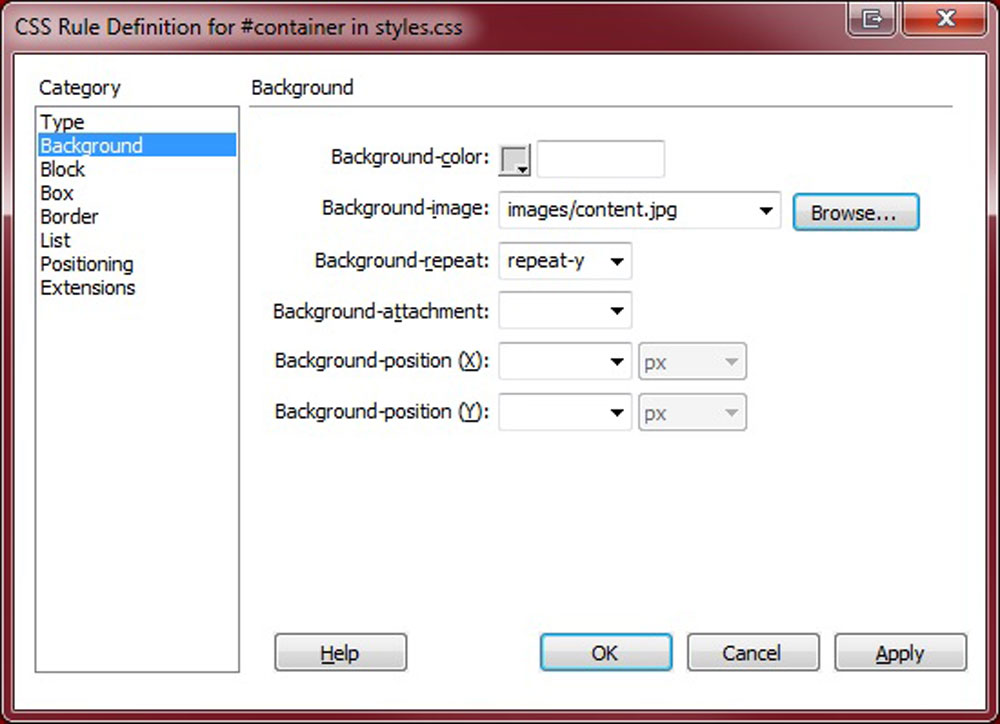
Task: Go to the Positioning category
Action: pyautogui.click(x=86, y=265)
